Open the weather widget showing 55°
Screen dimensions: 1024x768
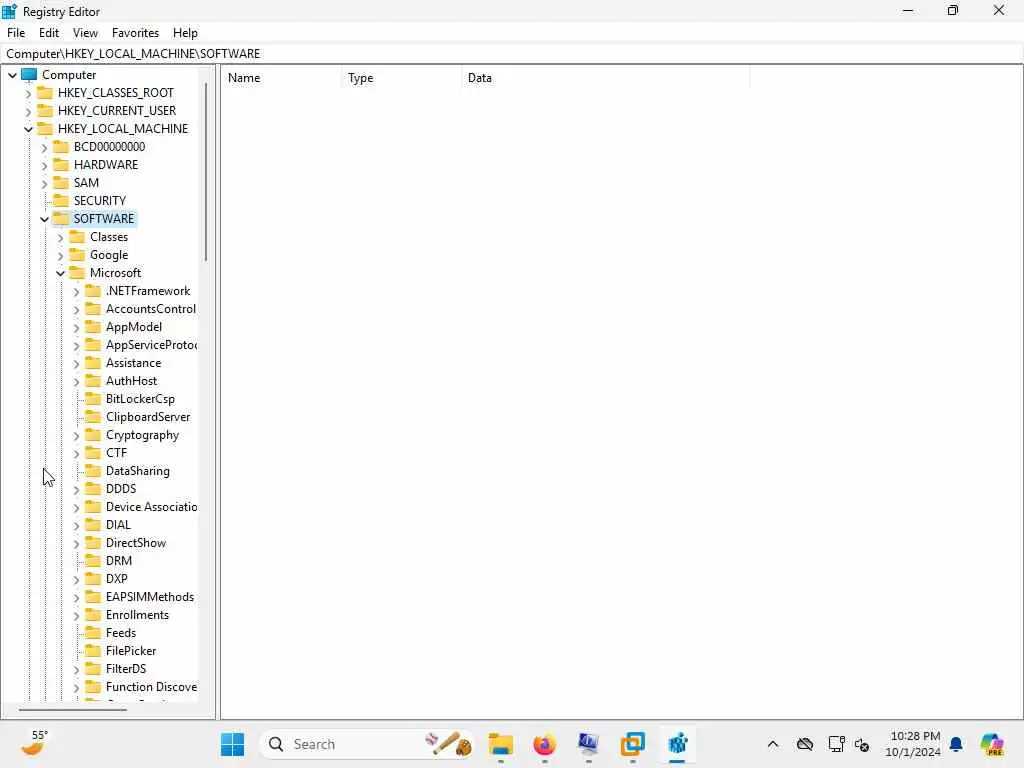(x=35, y=743)
